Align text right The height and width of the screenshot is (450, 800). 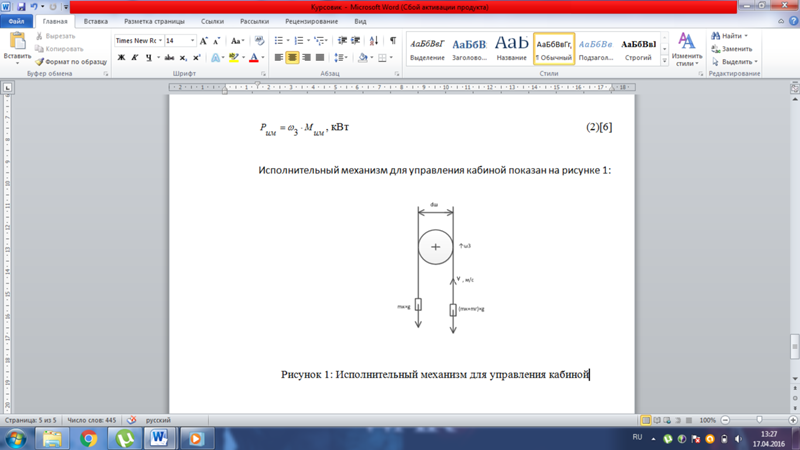[x=306, y=58]
